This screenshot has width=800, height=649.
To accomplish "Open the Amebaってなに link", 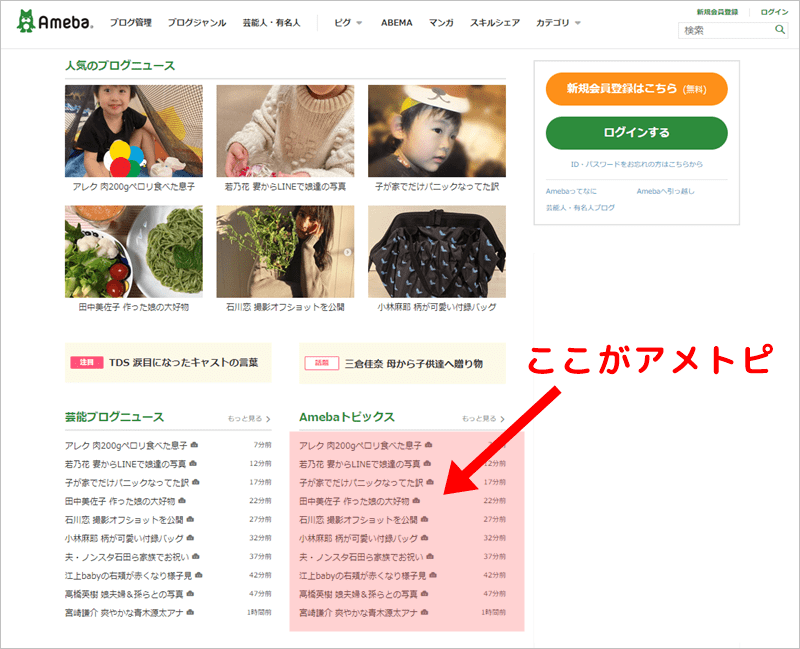I will pyautogui.click(x=571, y=191).
